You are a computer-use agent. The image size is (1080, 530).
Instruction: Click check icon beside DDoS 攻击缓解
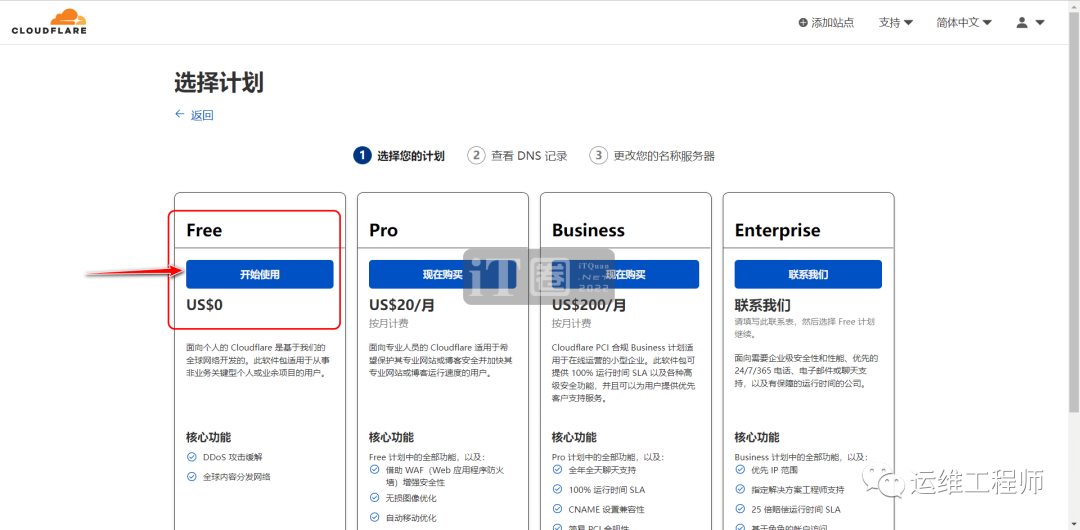(x=191, y=456)
